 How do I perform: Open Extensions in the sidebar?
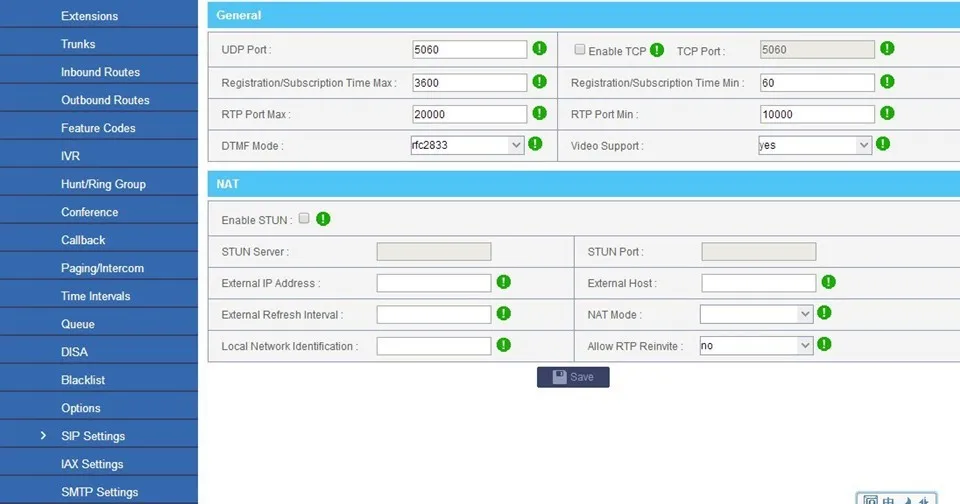point(89,16)
